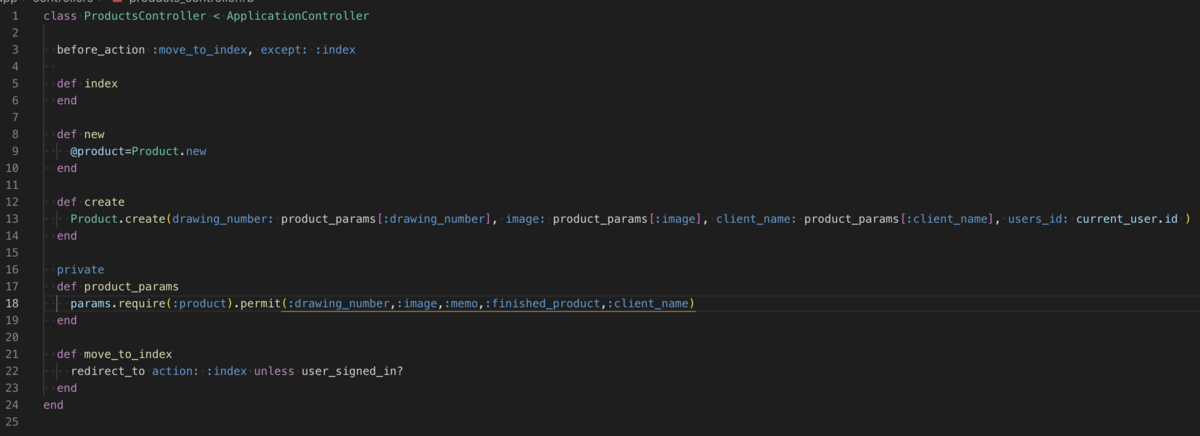Image resolution: width=1200 pixels, height=436 pixels.
Task: Click line number 5 in the gutter
Action: [x=15, y=84]
